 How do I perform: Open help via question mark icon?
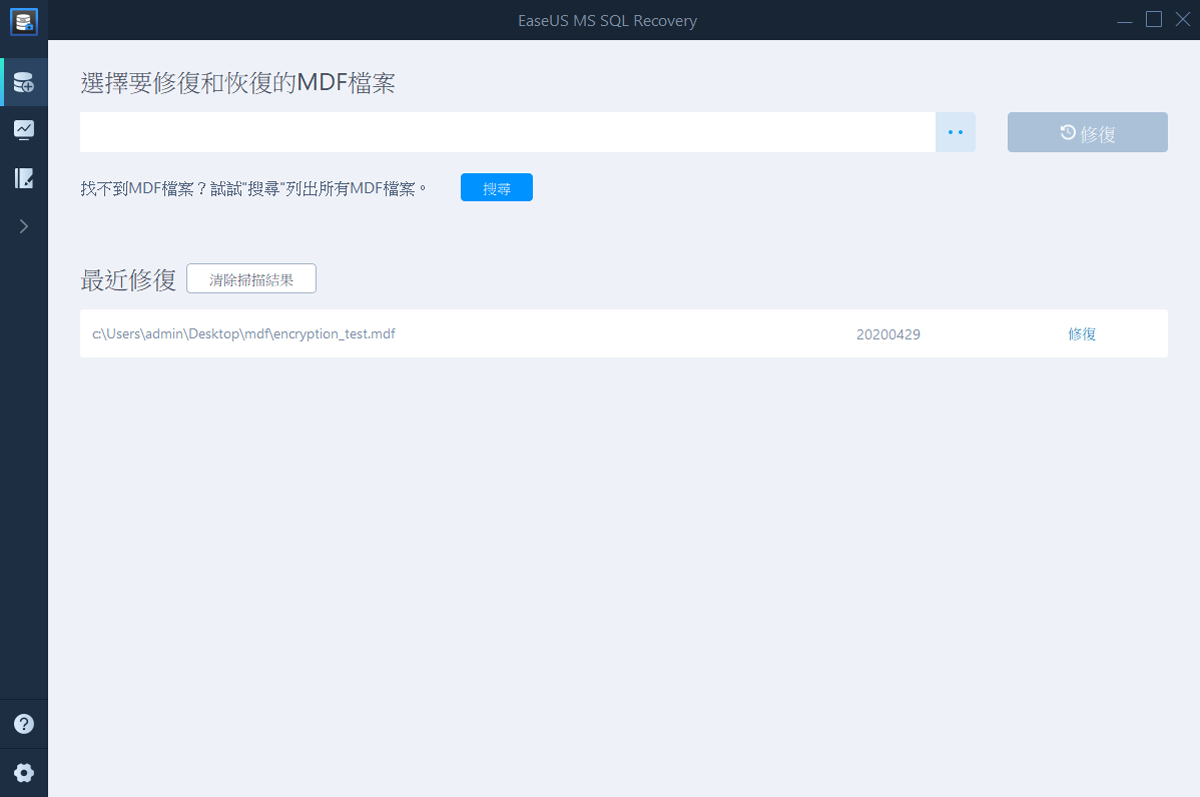coord(24,724)
